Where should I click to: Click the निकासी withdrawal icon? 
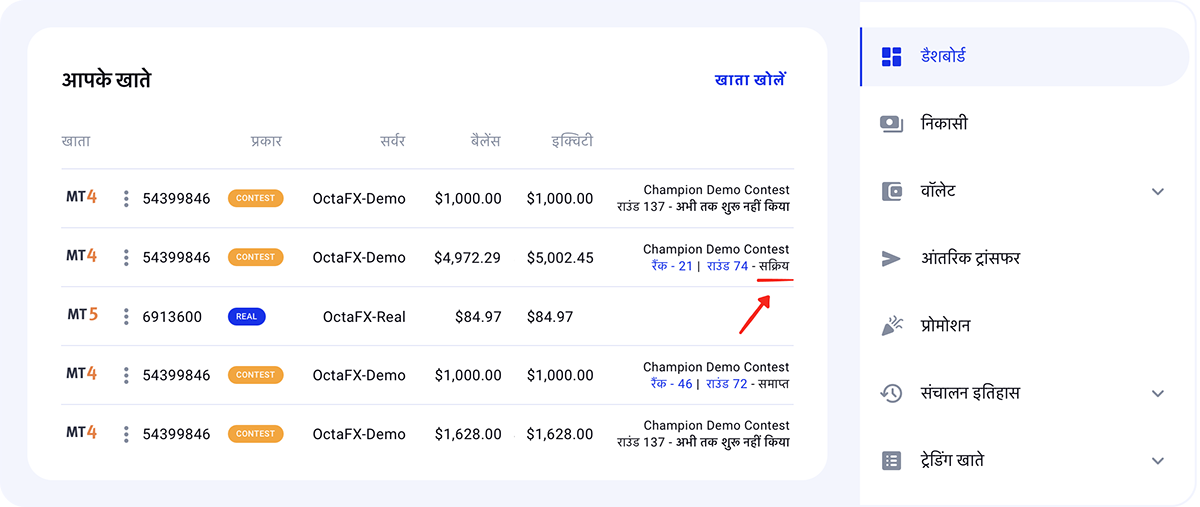pos(891,124)
